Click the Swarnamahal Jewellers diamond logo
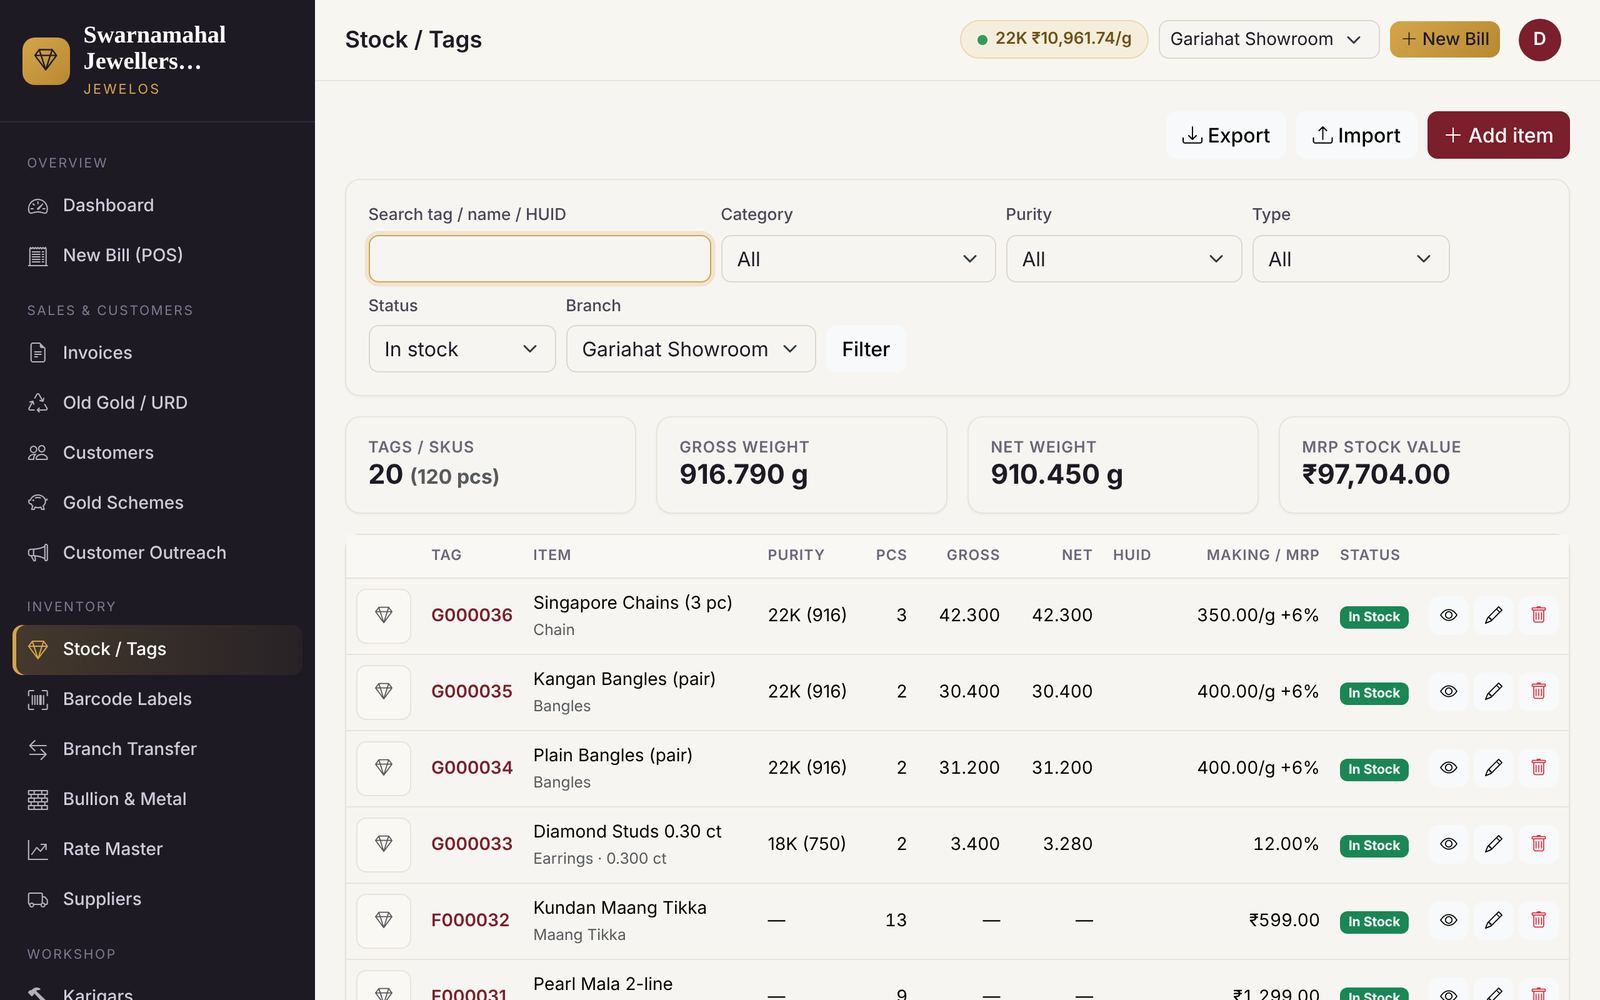This screenshot has width=1600, height=1000. 46,61
